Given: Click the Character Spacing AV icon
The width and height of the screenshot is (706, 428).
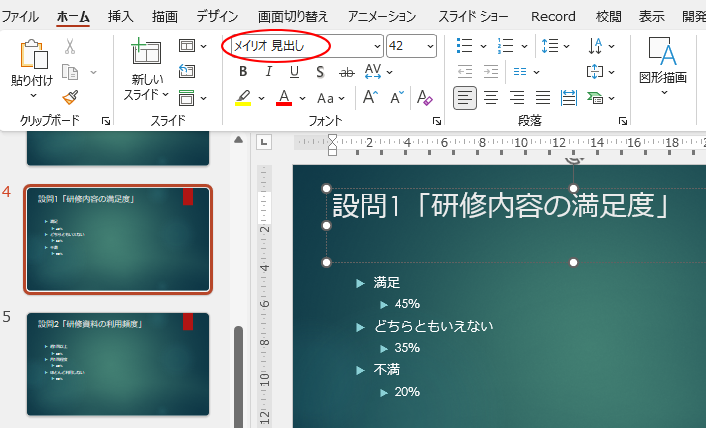Looking at the screenshot, I should (x=373, y=72).
